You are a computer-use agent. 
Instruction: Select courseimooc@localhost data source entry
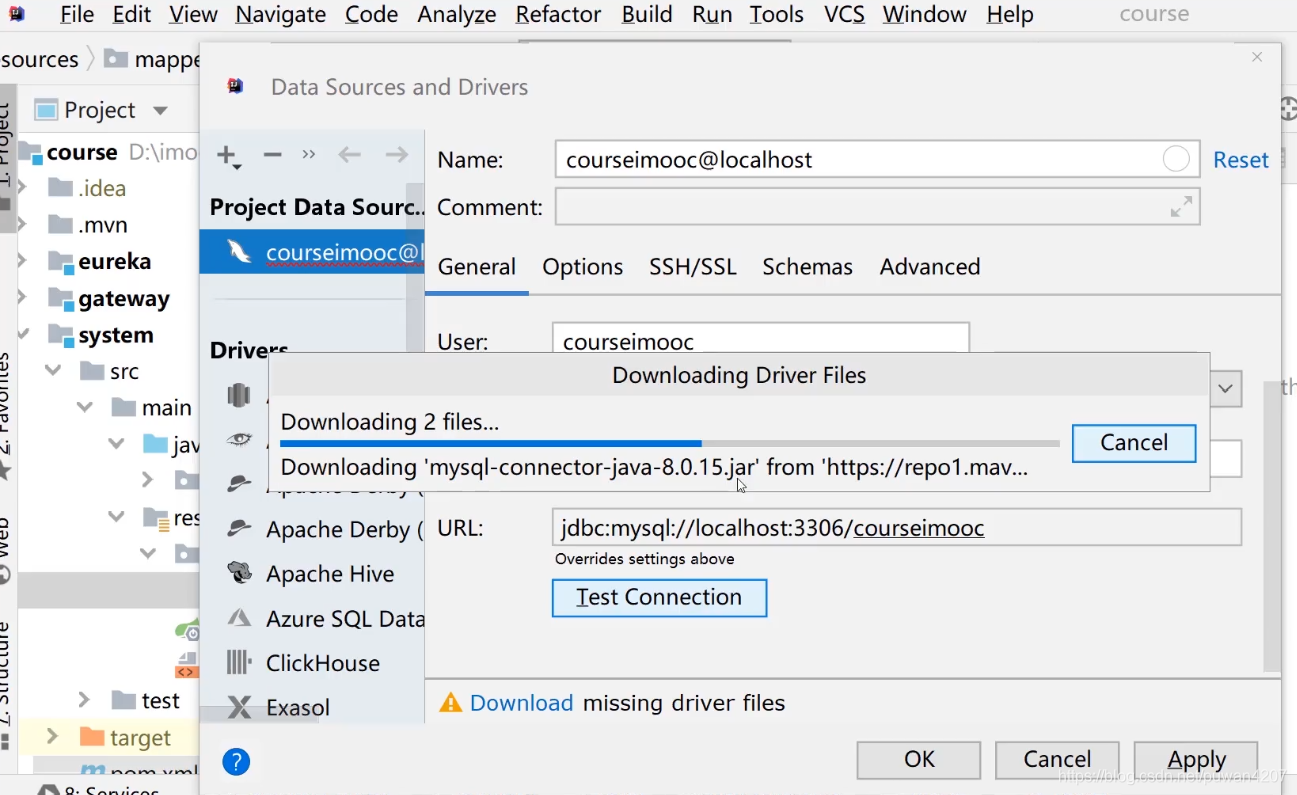(312, 252)
